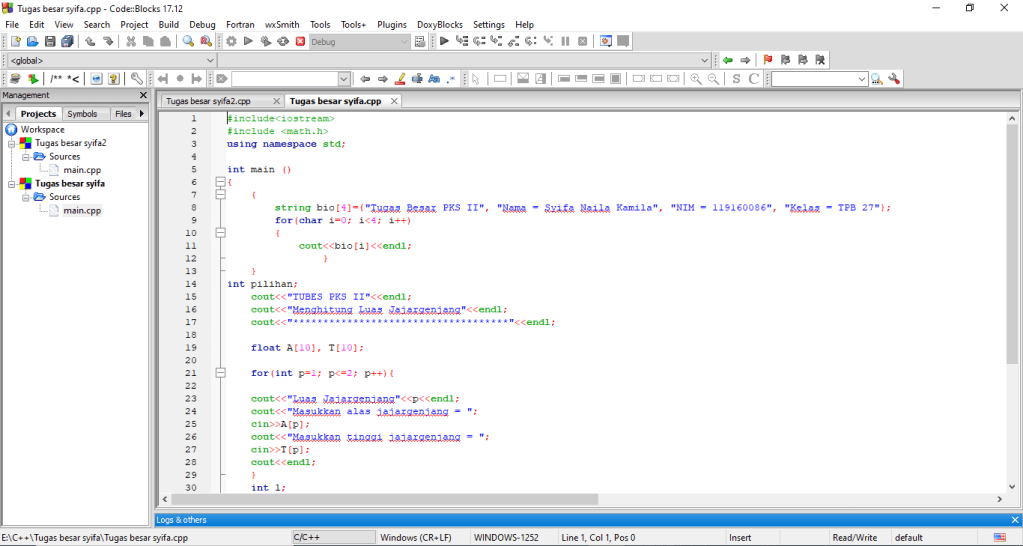1023x546 pixels.
Task: Click the Build gear icon
Action: [x=231, y=42]
